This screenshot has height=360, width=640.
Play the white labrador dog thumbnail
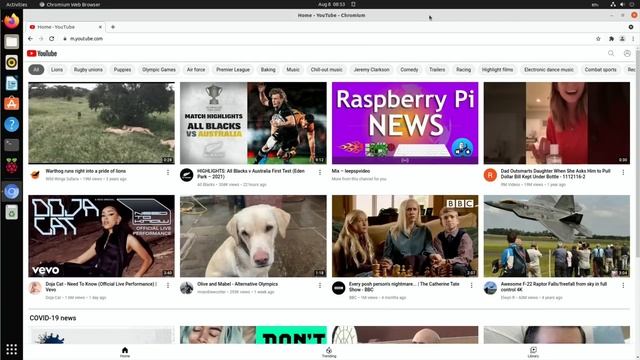click(x=253, y=236)
